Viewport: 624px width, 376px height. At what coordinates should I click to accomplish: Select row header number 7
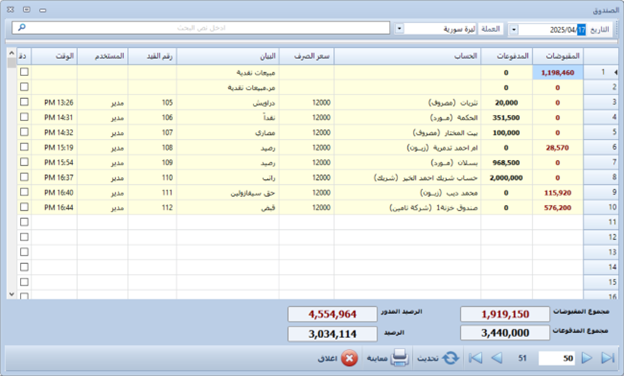click(601, 162)
